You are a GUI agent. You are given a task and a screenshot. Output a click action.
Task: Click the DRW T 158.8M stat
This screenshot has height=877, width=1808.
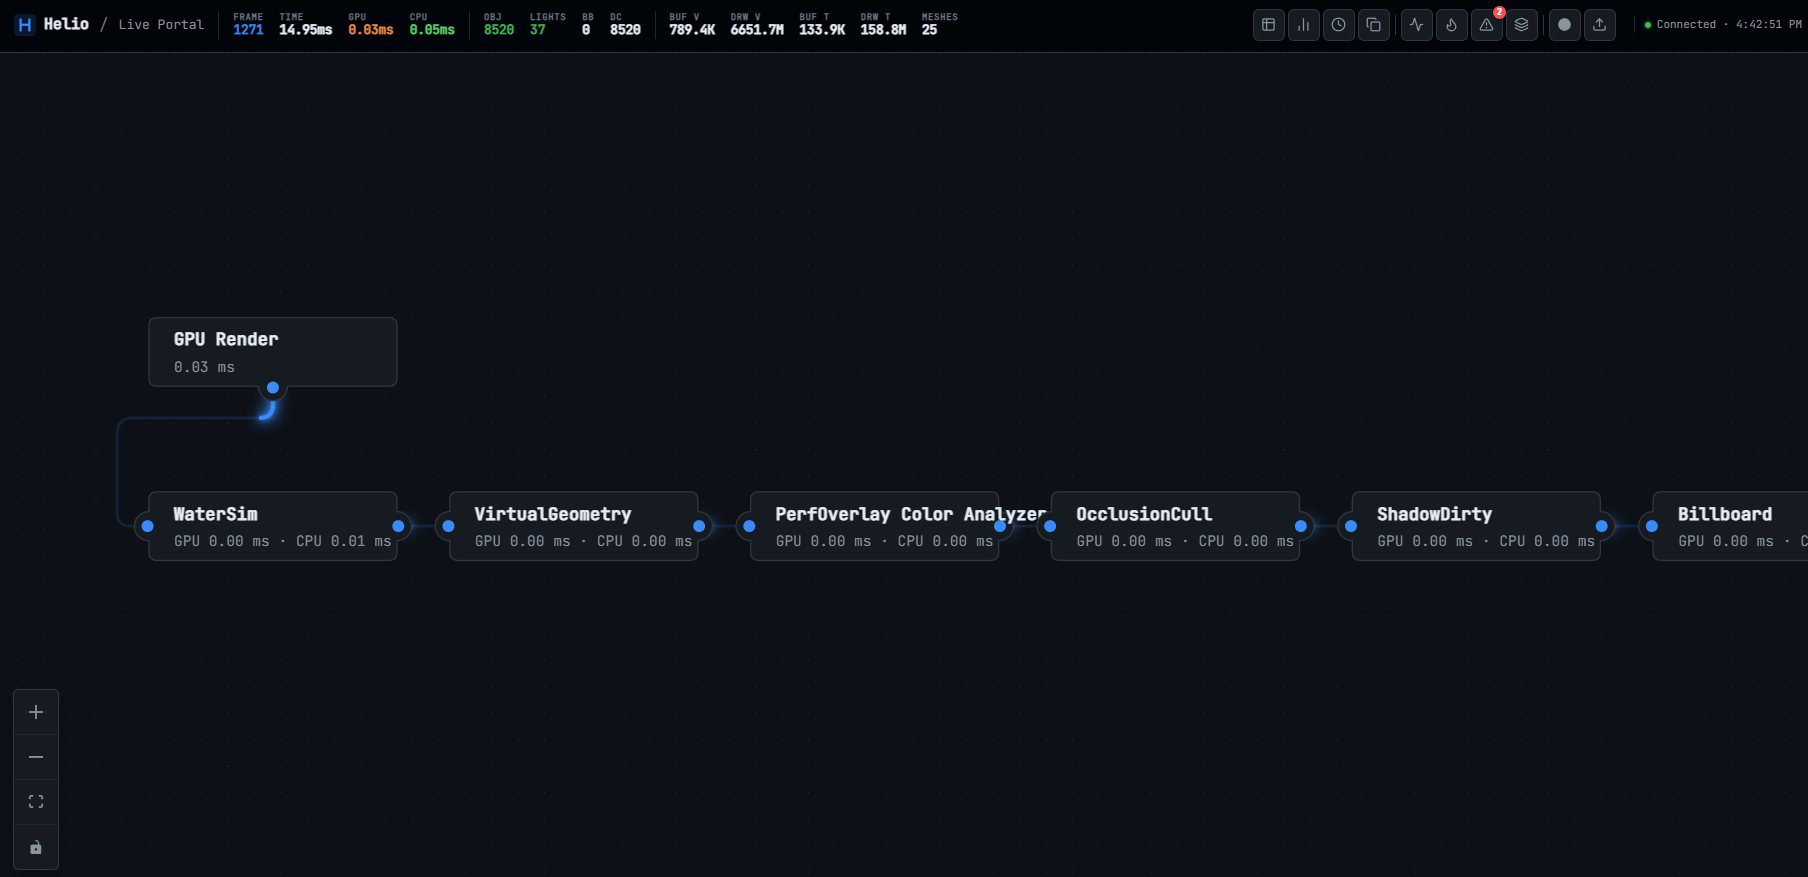click(883, 24)
